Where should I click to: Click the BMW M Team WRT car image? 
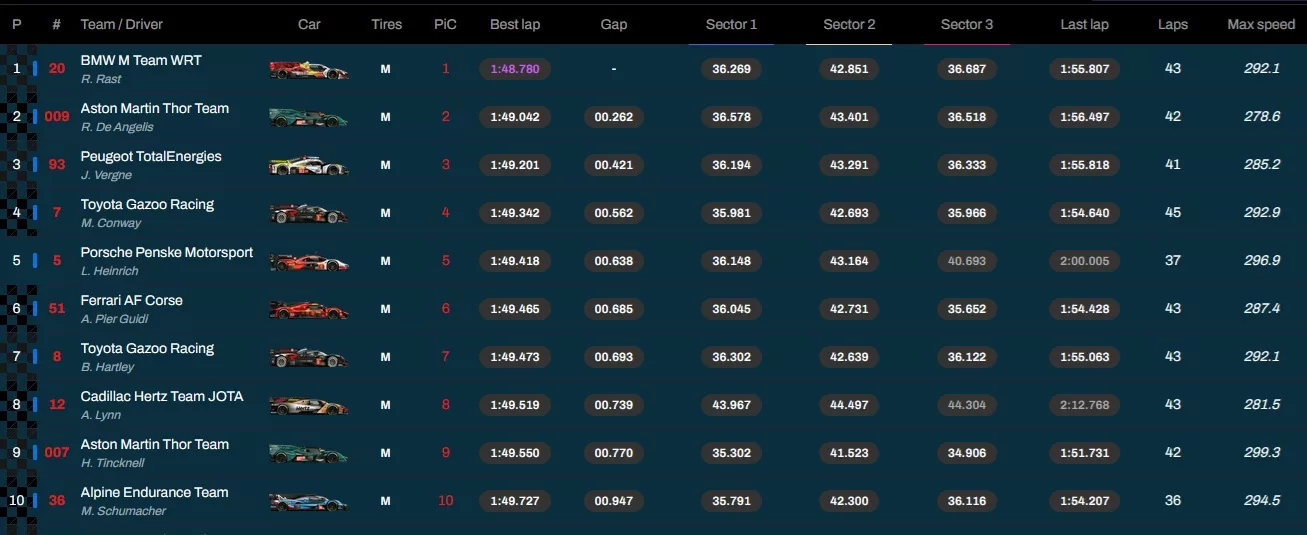[x=309, y=70]
